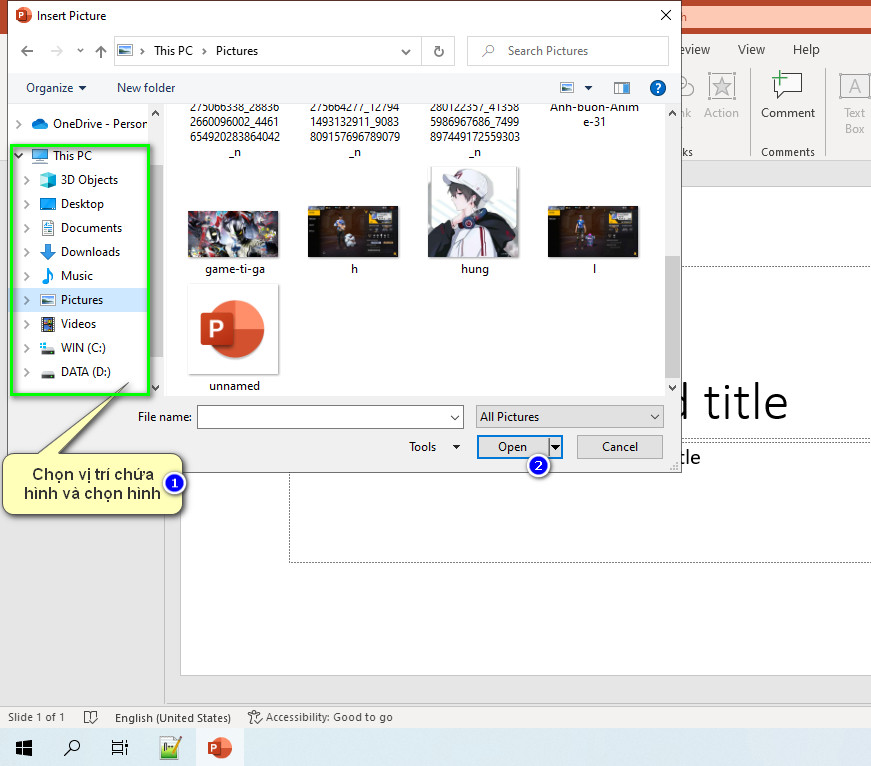Image resolution: width=871 pixels, height=766 pixels.
Task: Open the Tools dropdown
Action: point(434,447)
